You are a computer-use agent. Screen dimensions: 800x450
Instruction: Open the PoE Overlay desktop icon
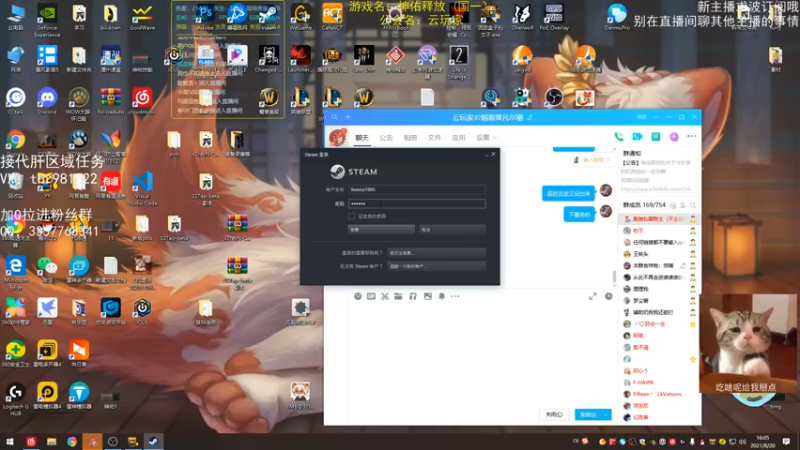[x=554, y=18]
